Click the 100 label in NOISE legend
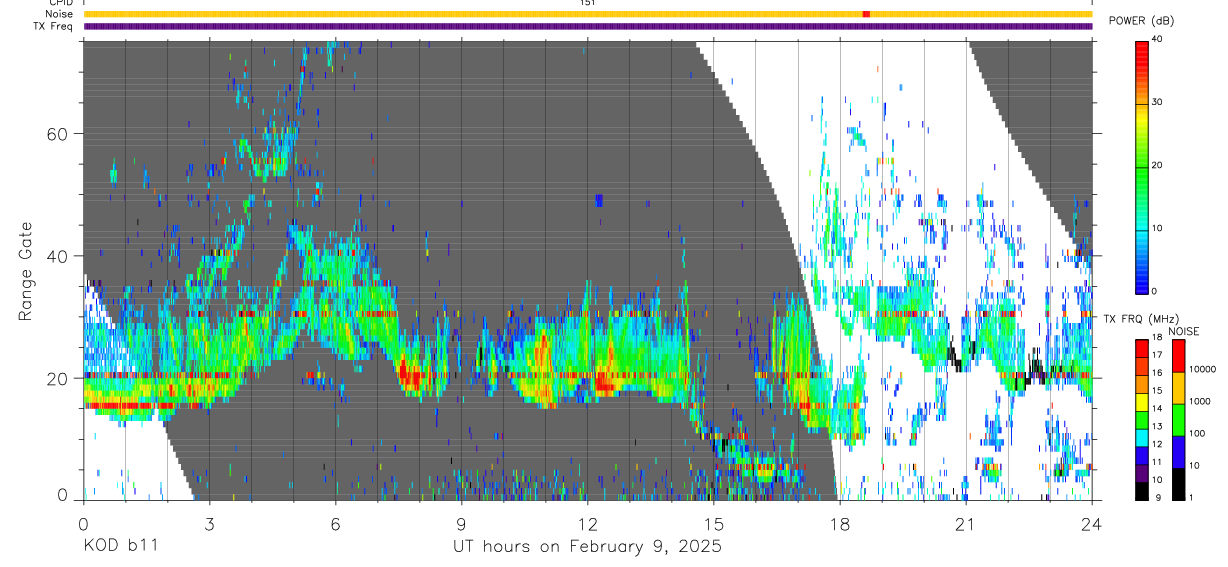Image resolution: width=1228 pixels, height=567 pixels. (x=1196, y=433)
